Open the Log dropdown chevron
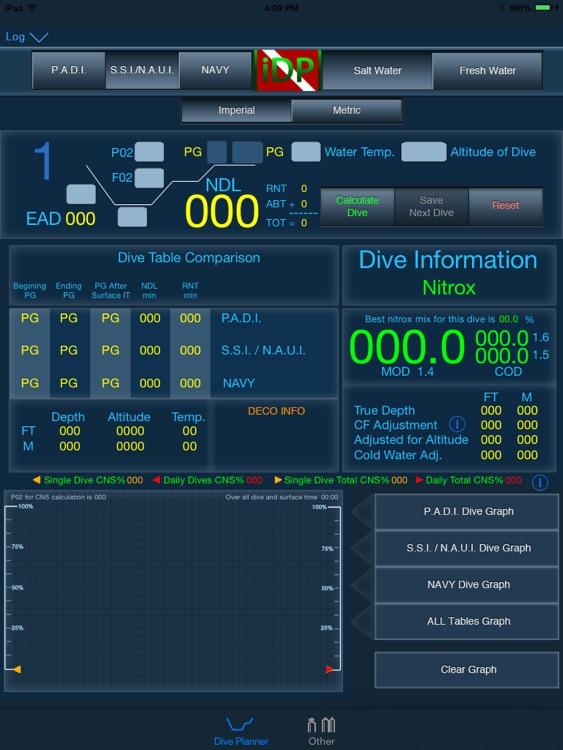563x750 pixels. (x=39, y=37)
